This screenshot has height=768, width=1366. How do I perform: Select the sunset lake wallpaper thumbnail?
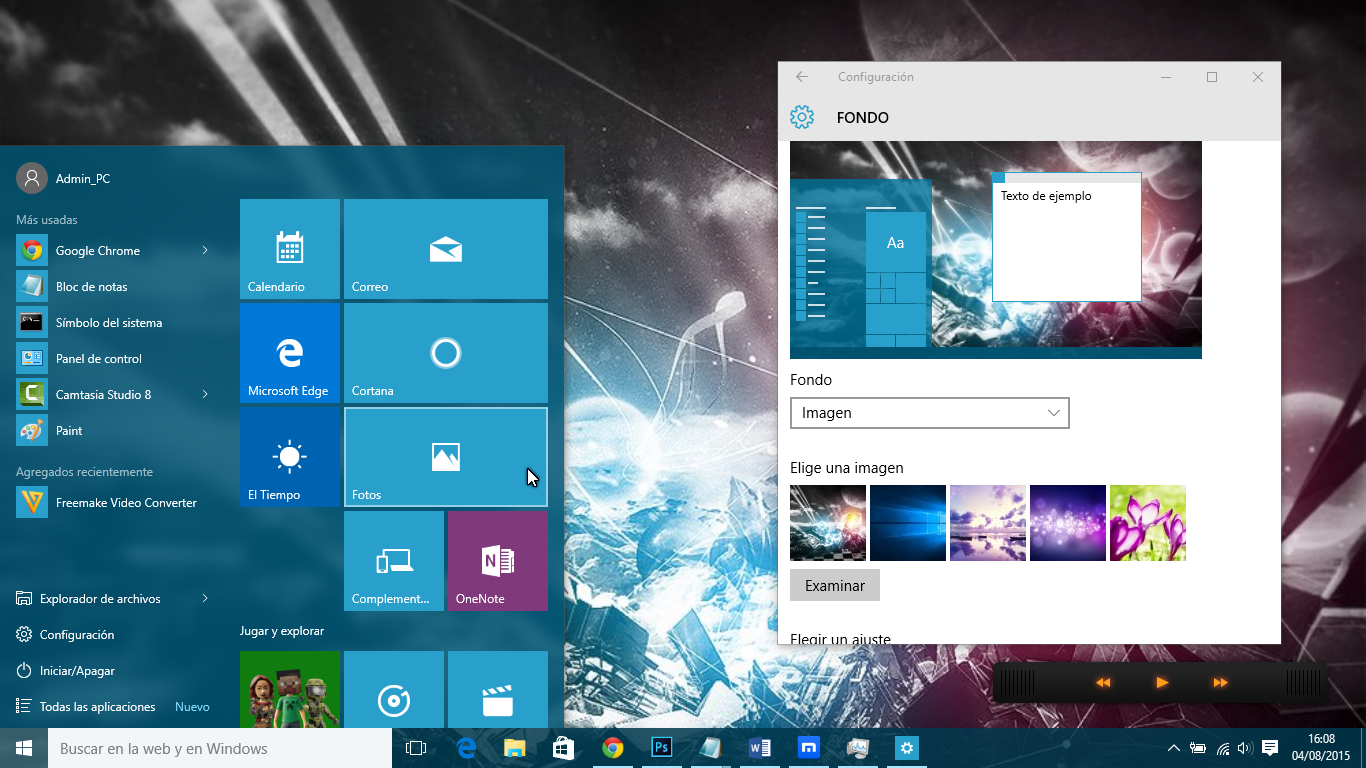point(987,522)
